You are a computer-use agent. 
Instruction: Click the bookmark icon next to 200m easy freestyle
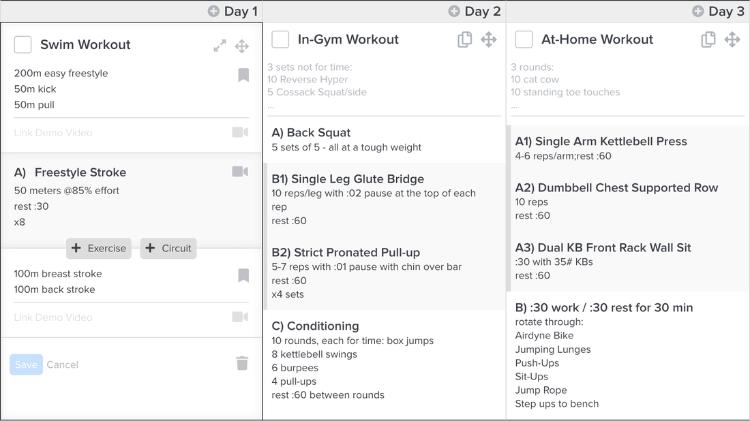(243, 75)
